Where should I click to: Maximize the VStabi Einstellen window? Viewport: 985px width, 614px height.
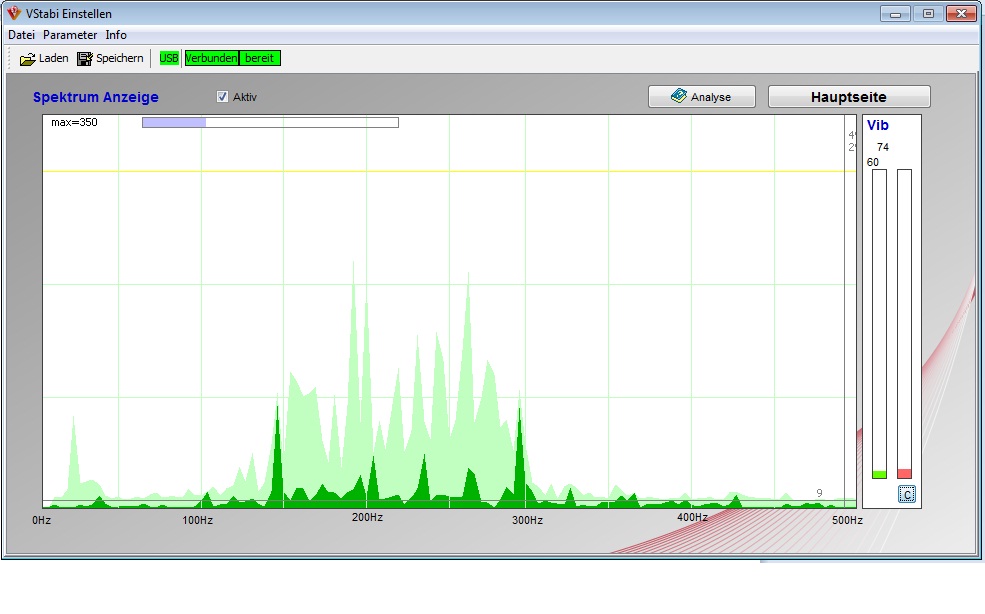tap(928, 14)
